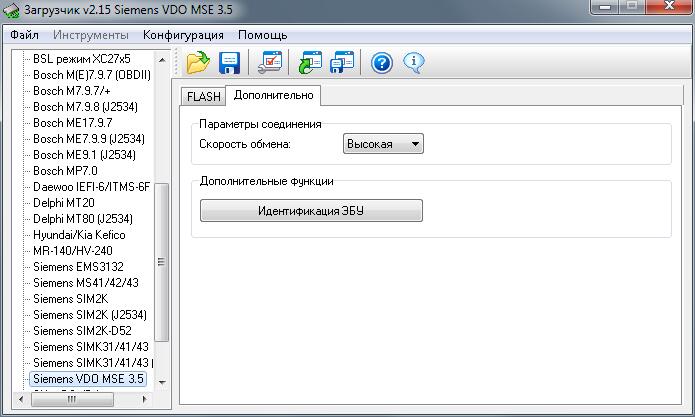Select Bosch M7.9.8 (J2534) entry

[x=85, y=106]
